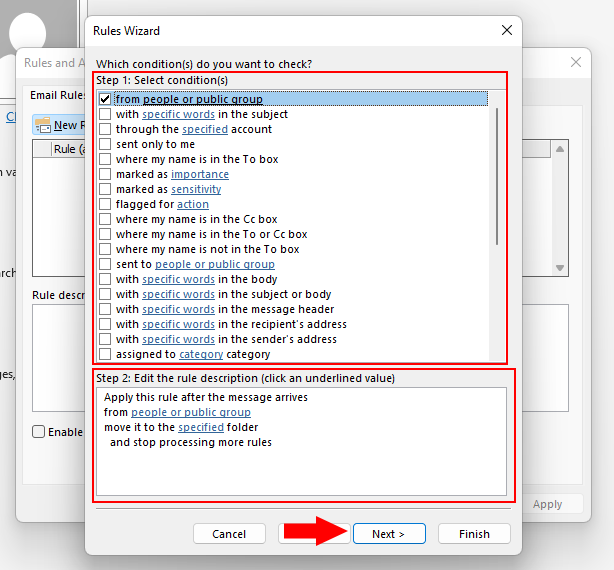614x570 pixels.
Task: Click the New Rule icon in background window
Action: pyautogui.click(x=43, y=125)
